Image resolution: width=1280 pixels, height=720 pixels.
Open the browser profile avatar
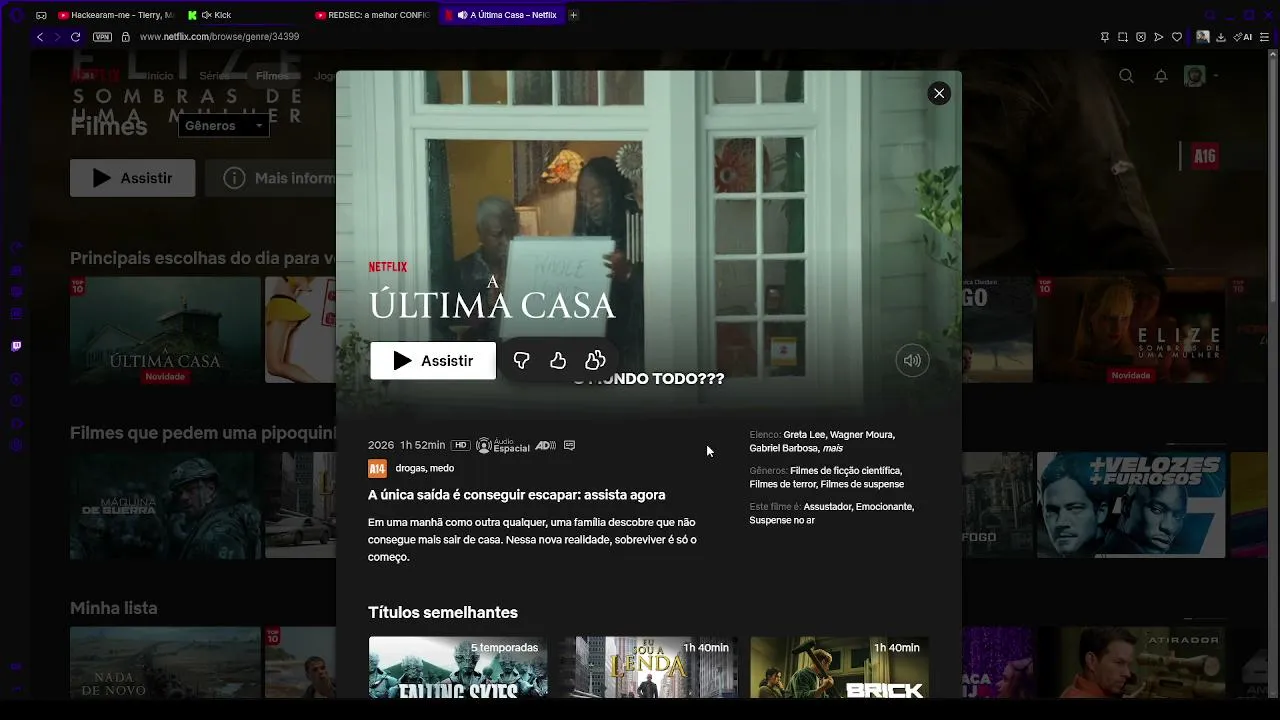(1203, 37)
